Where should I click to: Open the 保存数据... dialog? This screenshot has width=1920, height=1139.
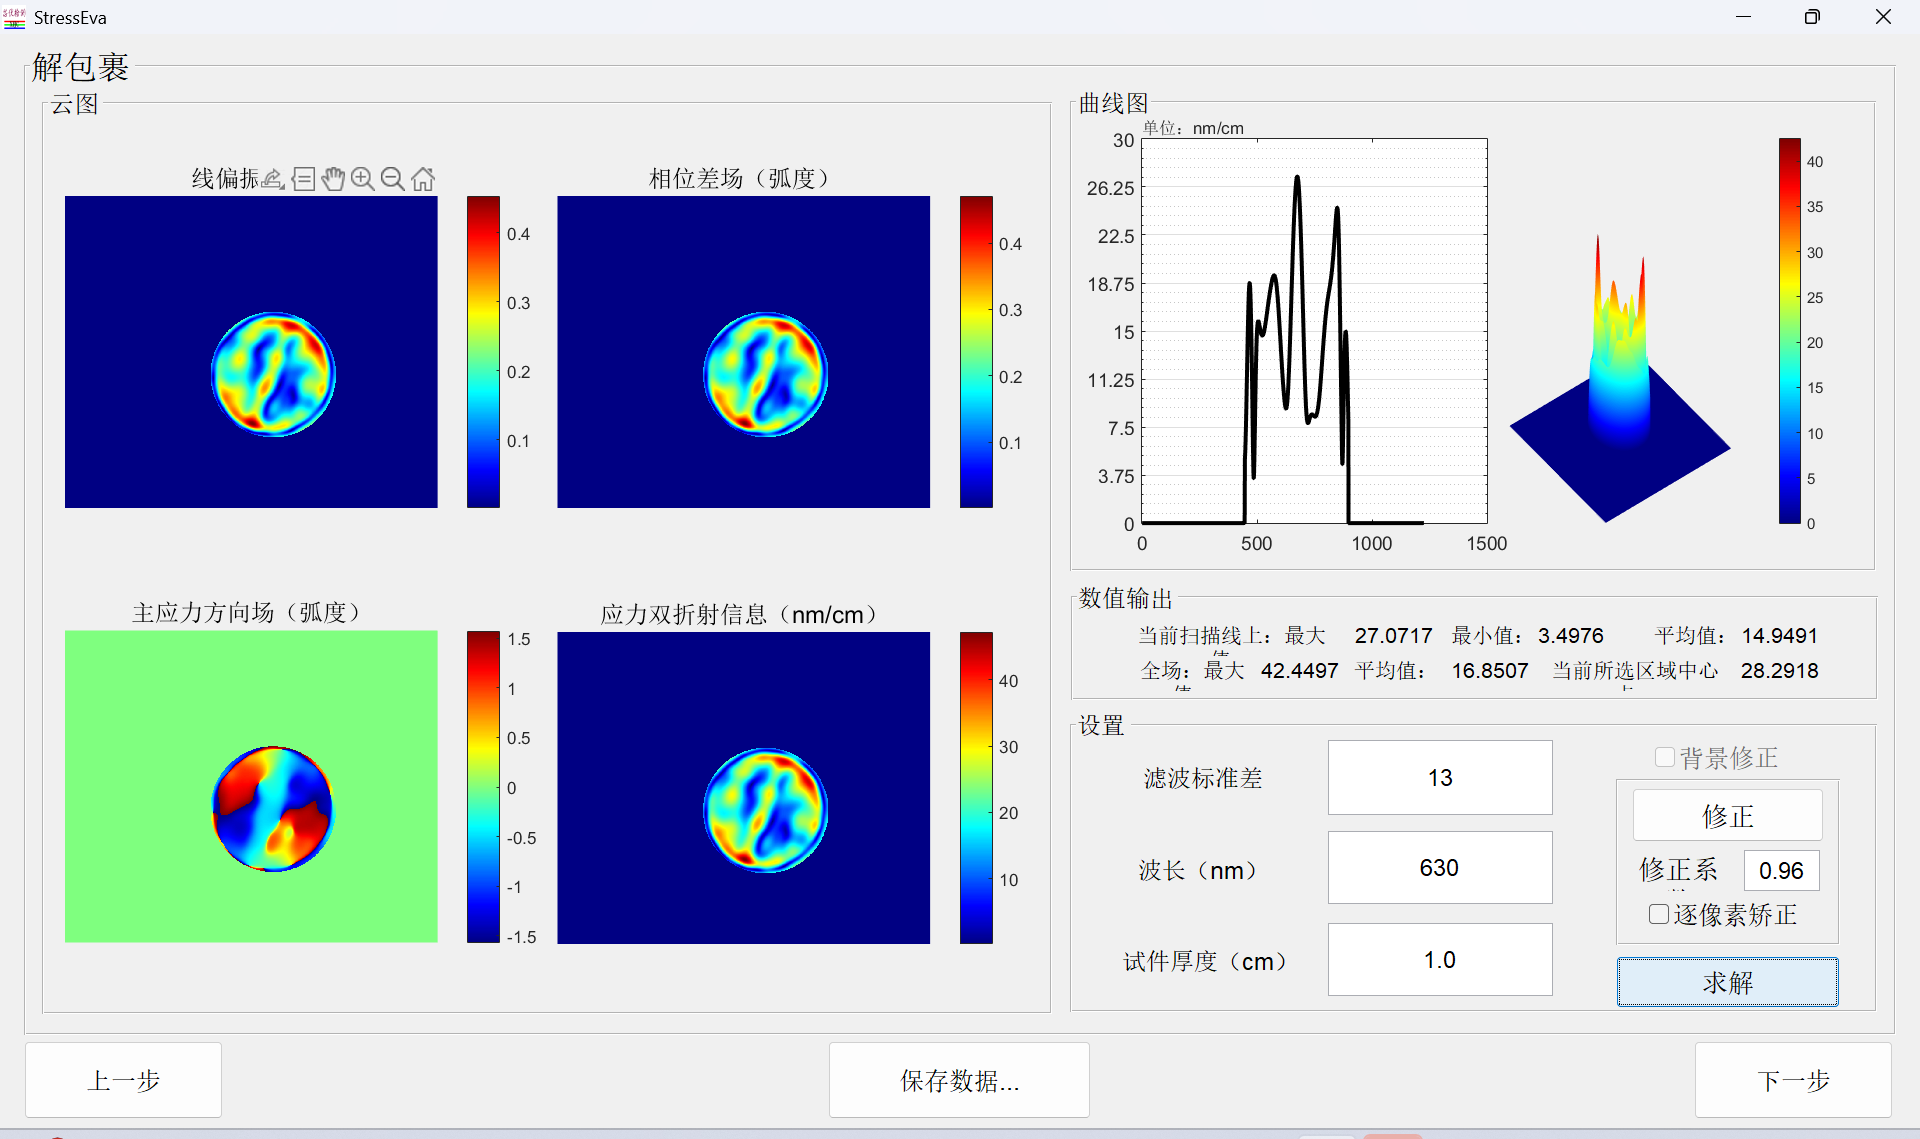coord(958,1080)
